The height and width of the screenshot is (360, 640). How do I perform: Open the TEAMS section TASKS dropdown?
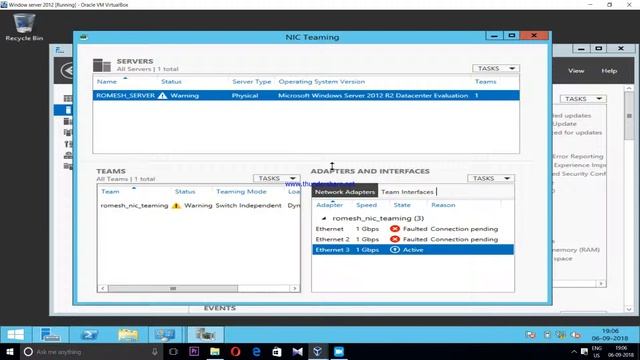pyautogui.click(x=276, y=178)
